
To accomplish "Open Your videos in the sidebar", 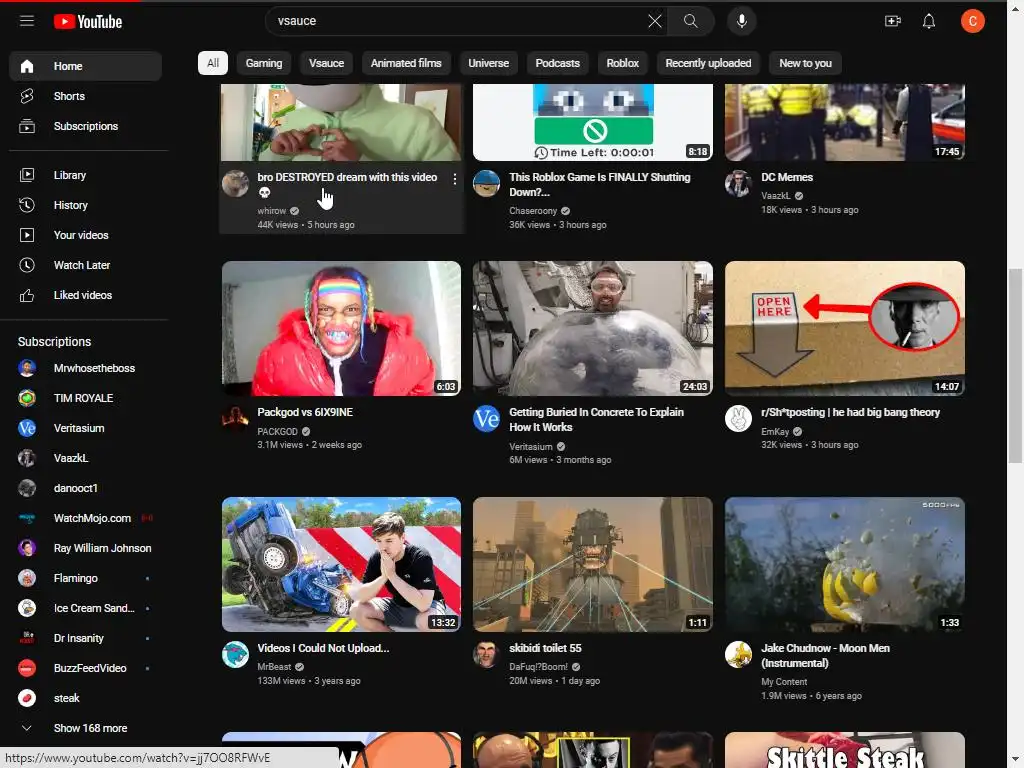I will (x=86, y=235).
